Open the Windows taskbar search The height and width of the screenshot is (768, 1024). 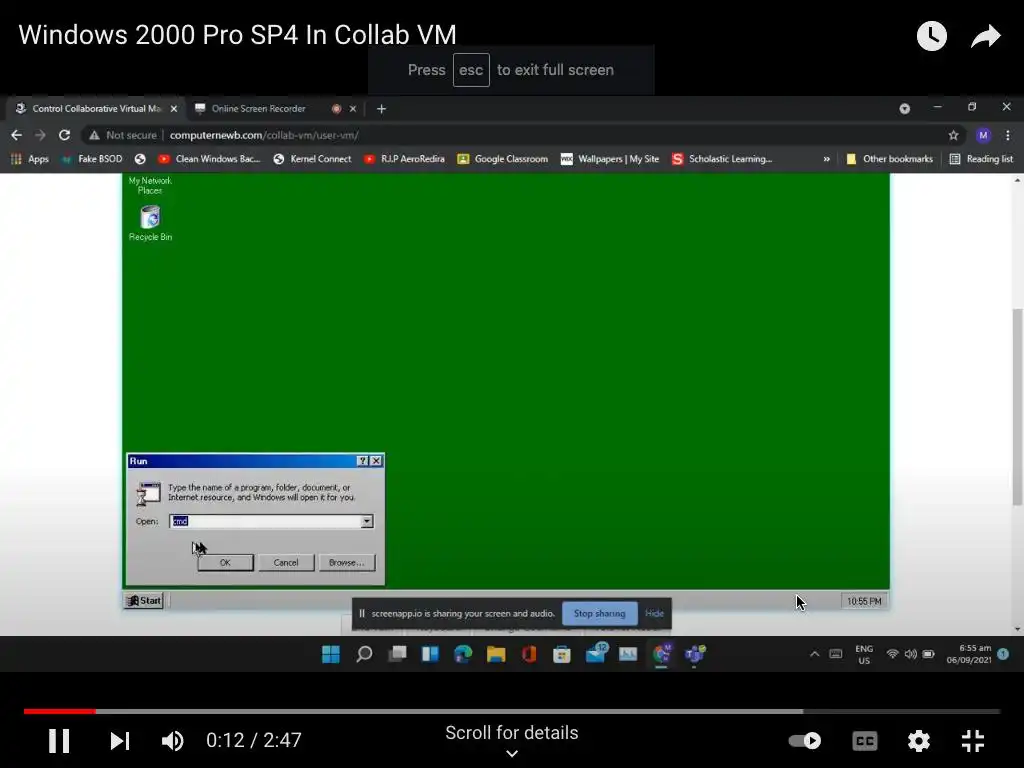[x=364, y=654]
